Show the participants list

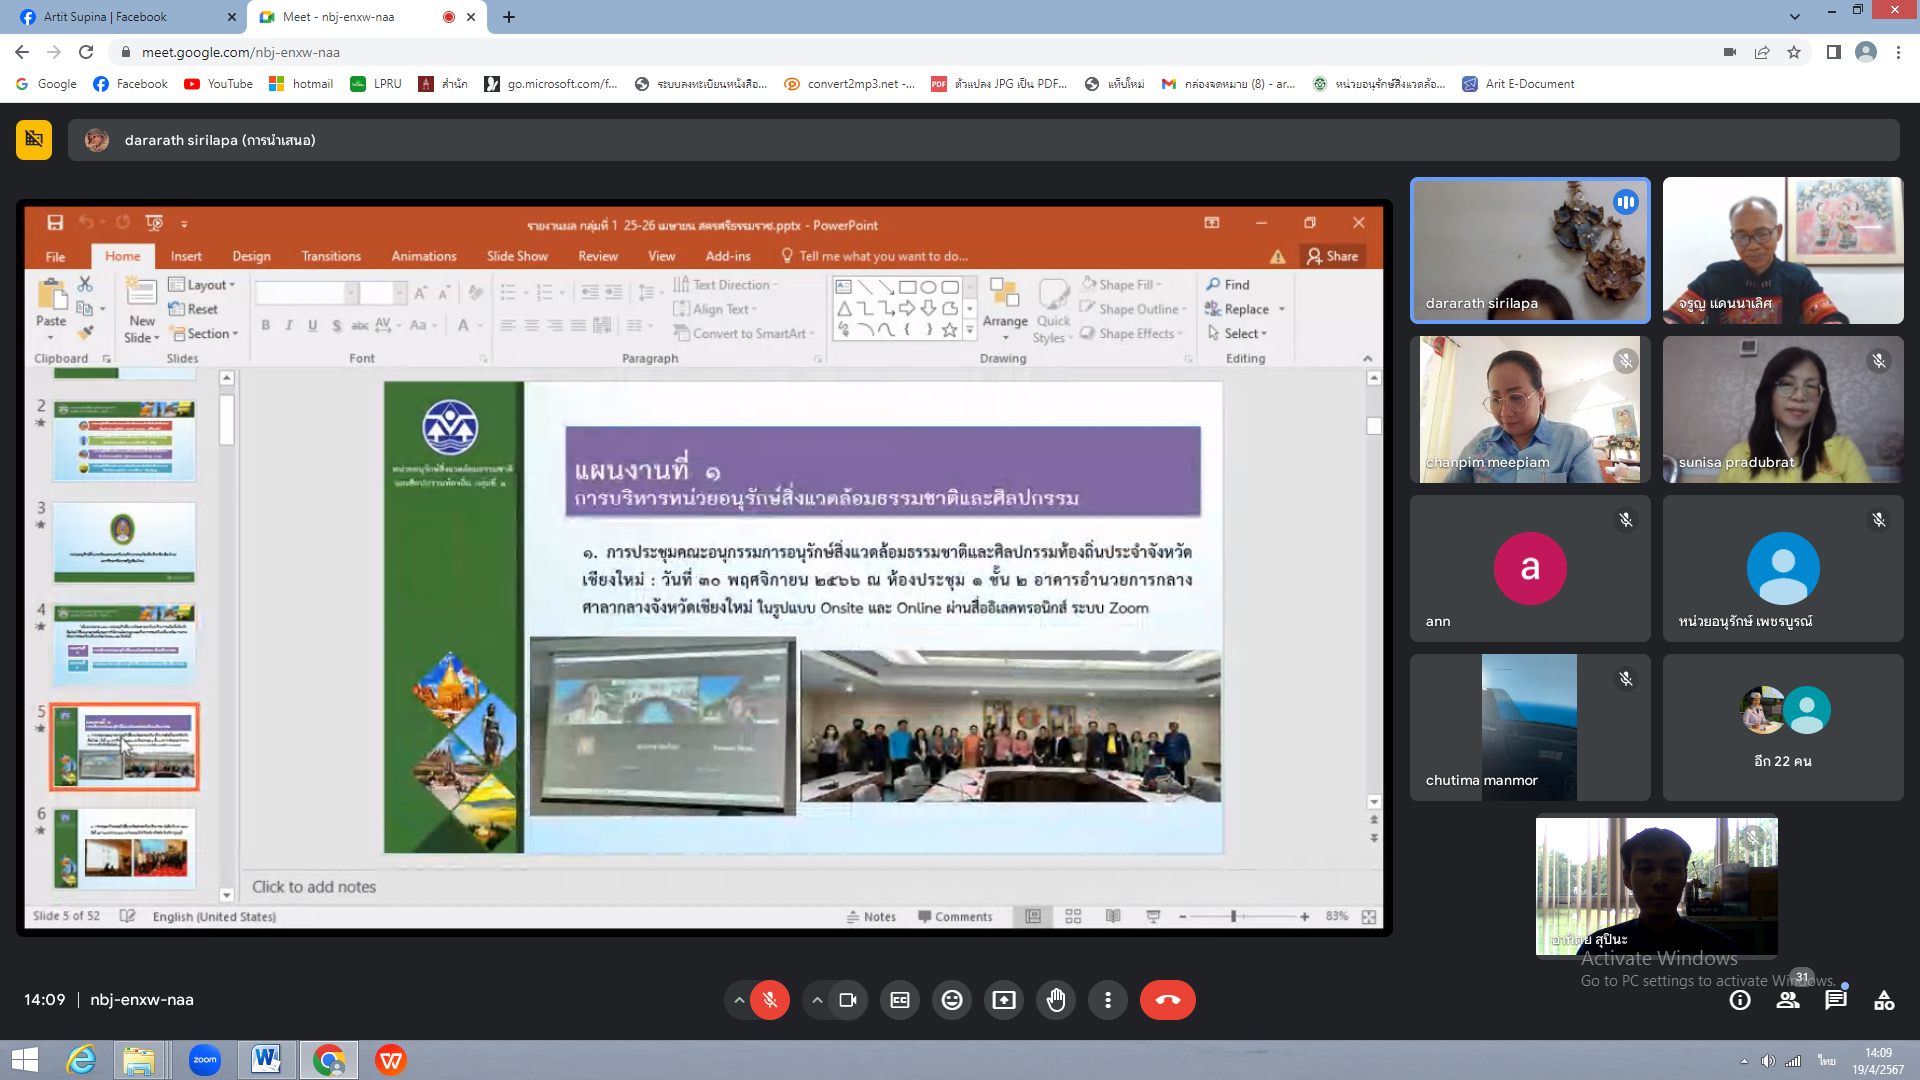(1788, 1000)
